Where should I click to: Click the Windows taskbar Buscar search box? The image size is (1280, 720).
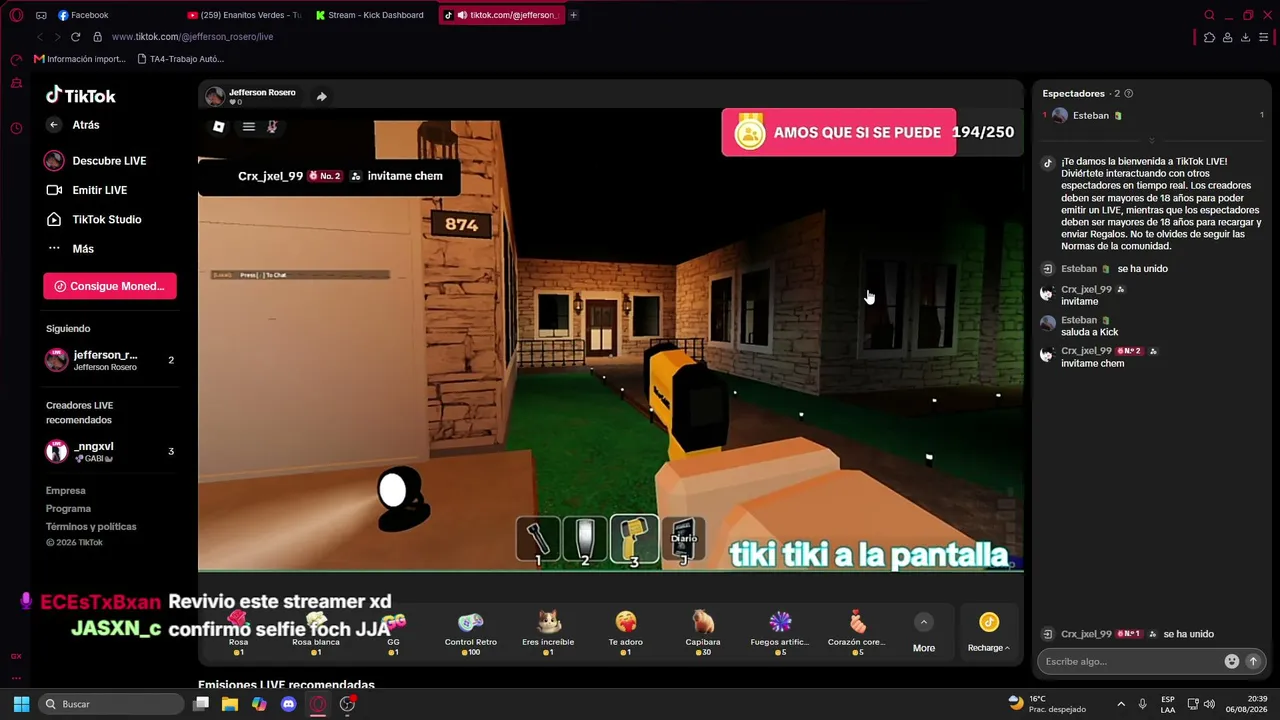111,704
